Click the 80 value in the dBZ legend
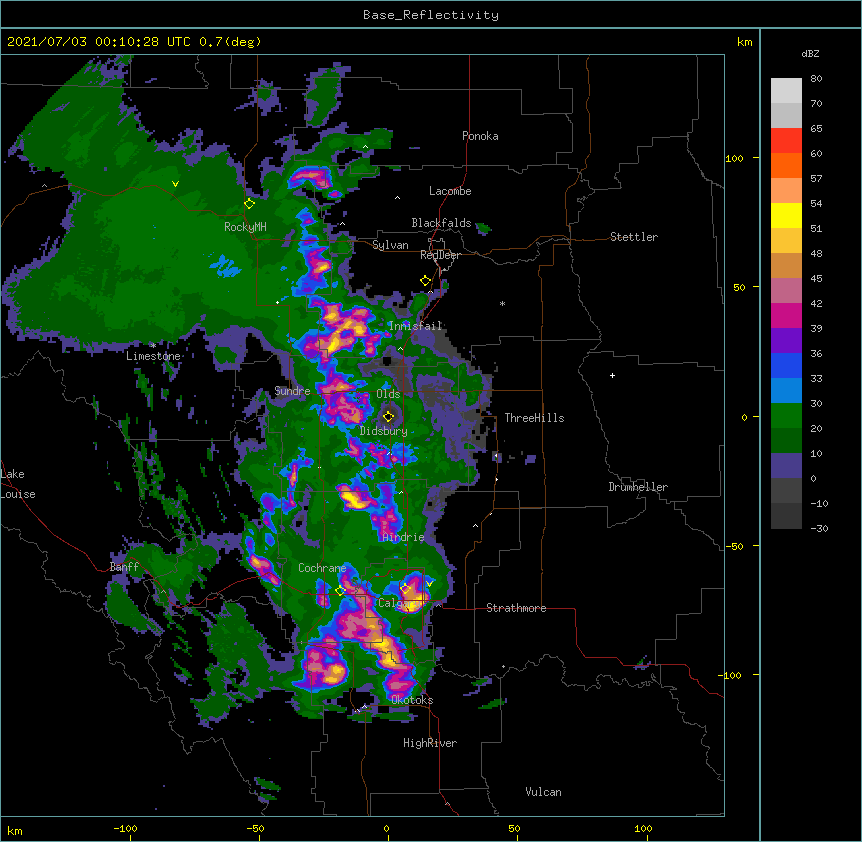Viewport: 862px width, 842px height. tap(816, 79)
